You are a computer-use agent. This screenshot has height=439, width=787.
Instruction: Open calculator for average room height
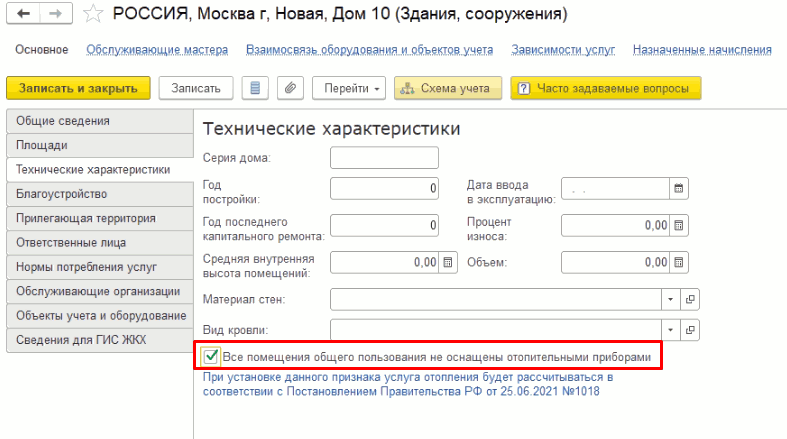pos(449,262)
